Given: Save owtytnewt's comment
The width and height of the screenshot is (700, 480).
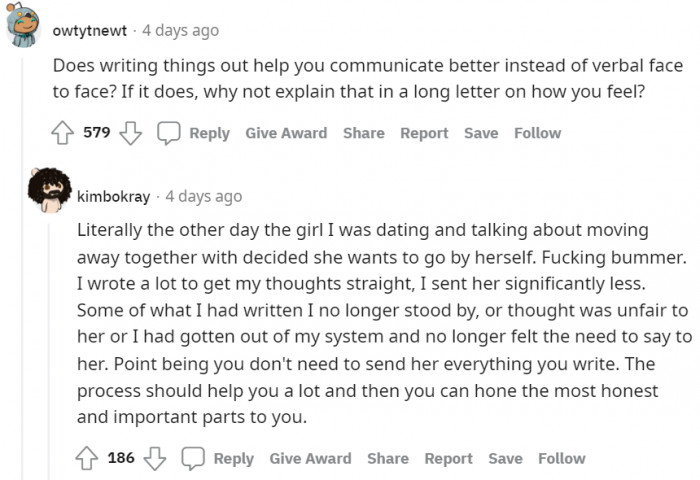Looking at the screenshot, I should (481, 133).
